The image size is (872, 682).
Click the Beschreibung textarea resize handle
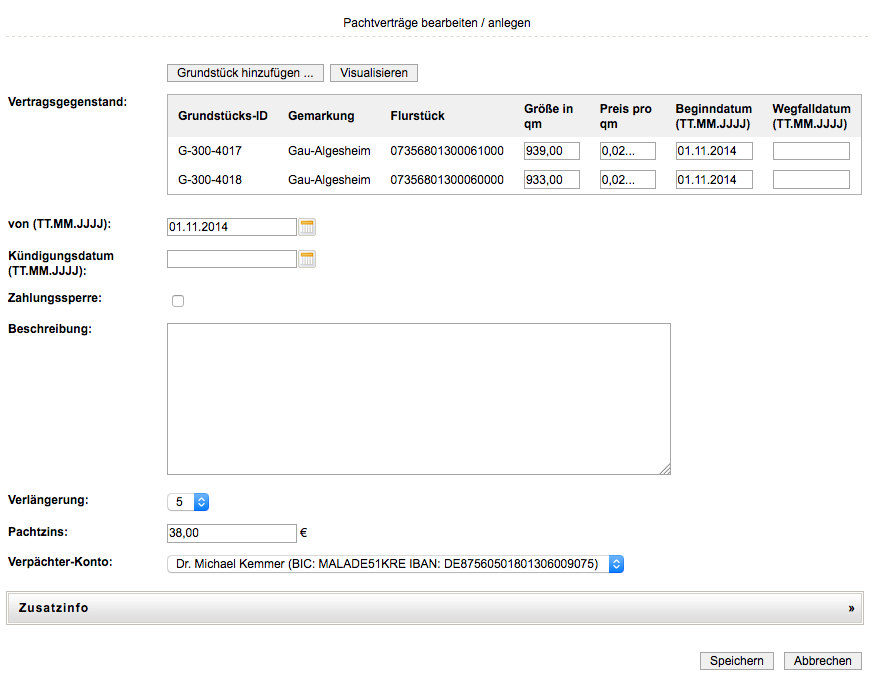(x=665, y=469)
